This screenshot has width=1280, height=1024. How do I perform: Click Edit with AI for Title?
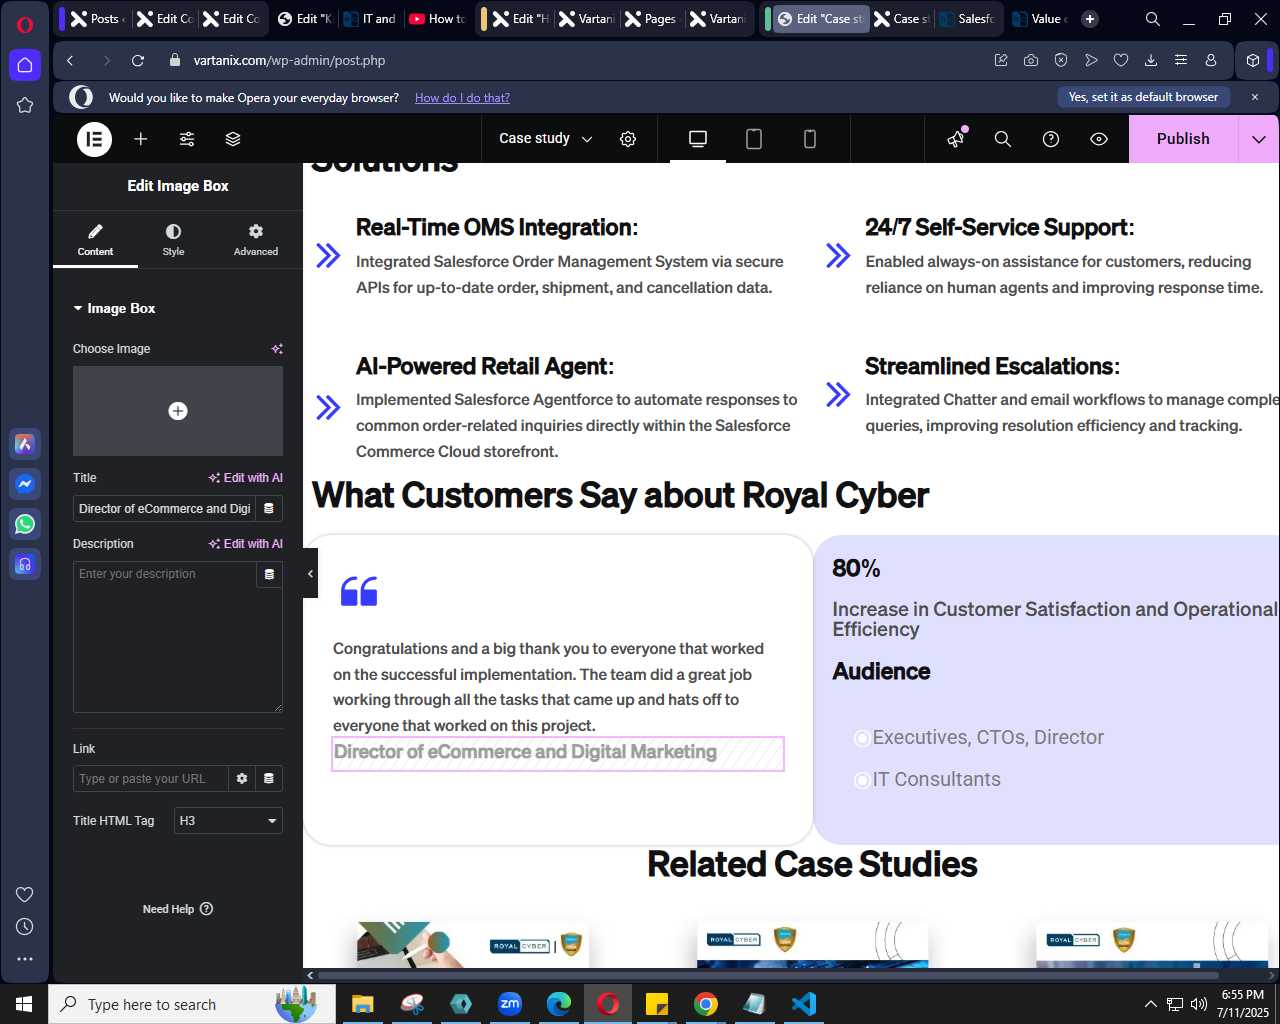(245, 478)
